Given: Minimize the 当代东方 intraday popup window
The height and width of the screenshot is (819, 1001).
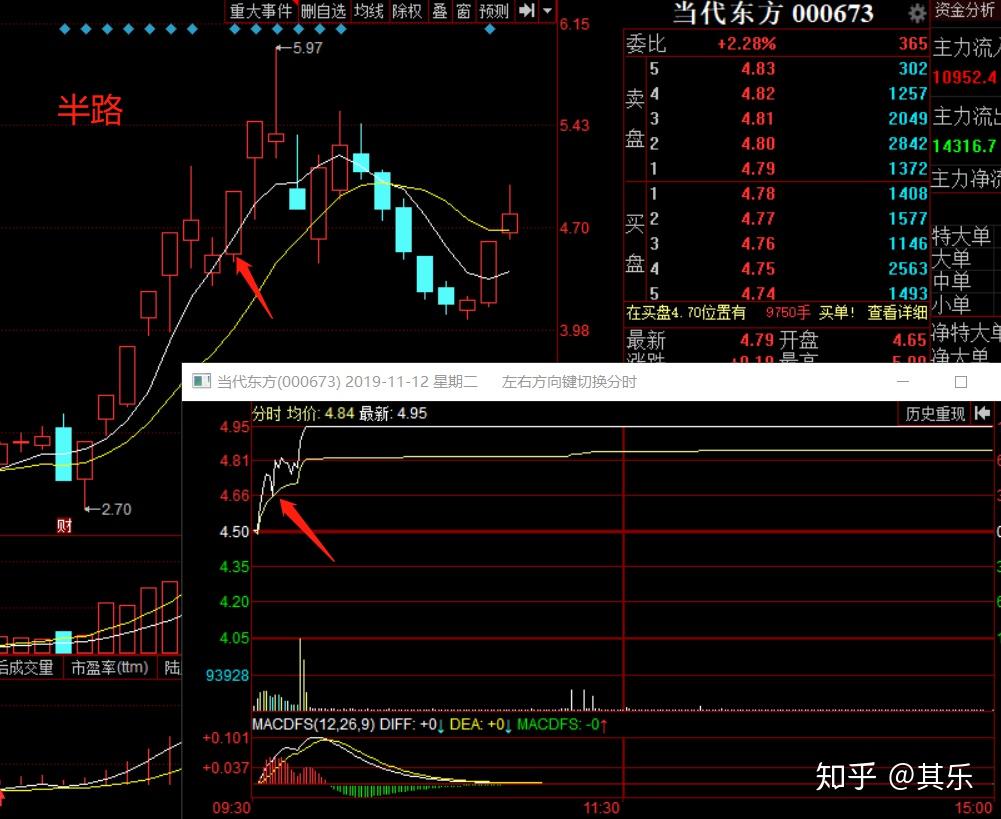Looking at the screenshot, I should coord(903,381).
